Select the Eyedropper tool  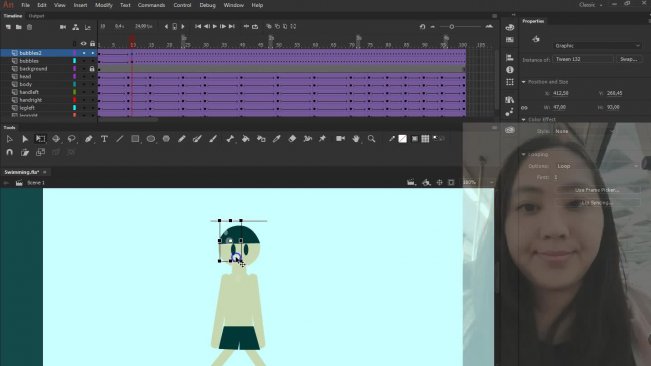click(x=277, y=139)
